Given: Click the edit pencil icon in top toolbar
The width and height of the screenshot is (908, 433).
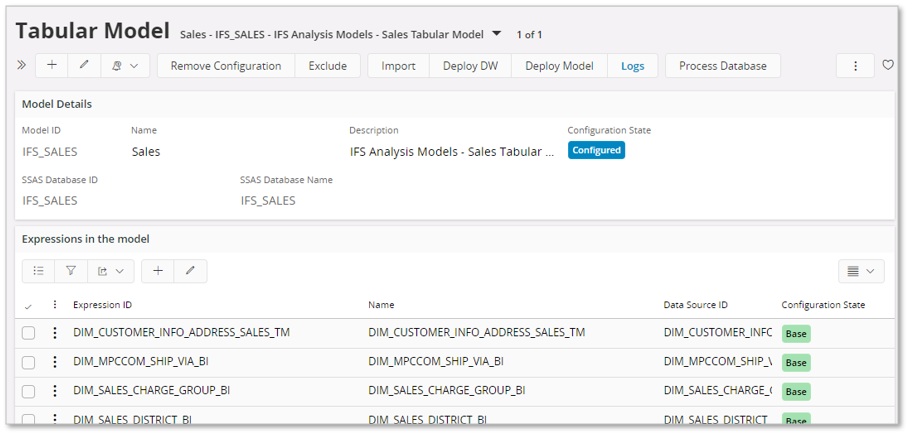Looking at the screenshot, I should point(84,66).
